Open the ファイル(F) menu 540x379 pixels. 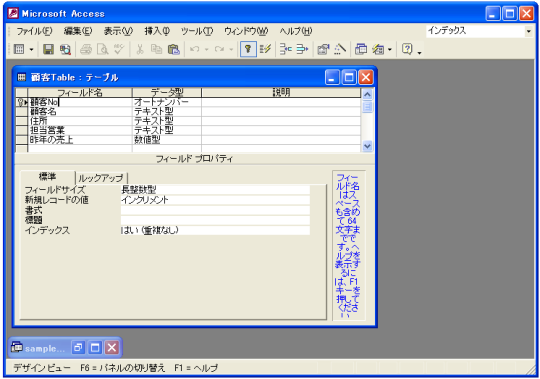click(34, 31)
